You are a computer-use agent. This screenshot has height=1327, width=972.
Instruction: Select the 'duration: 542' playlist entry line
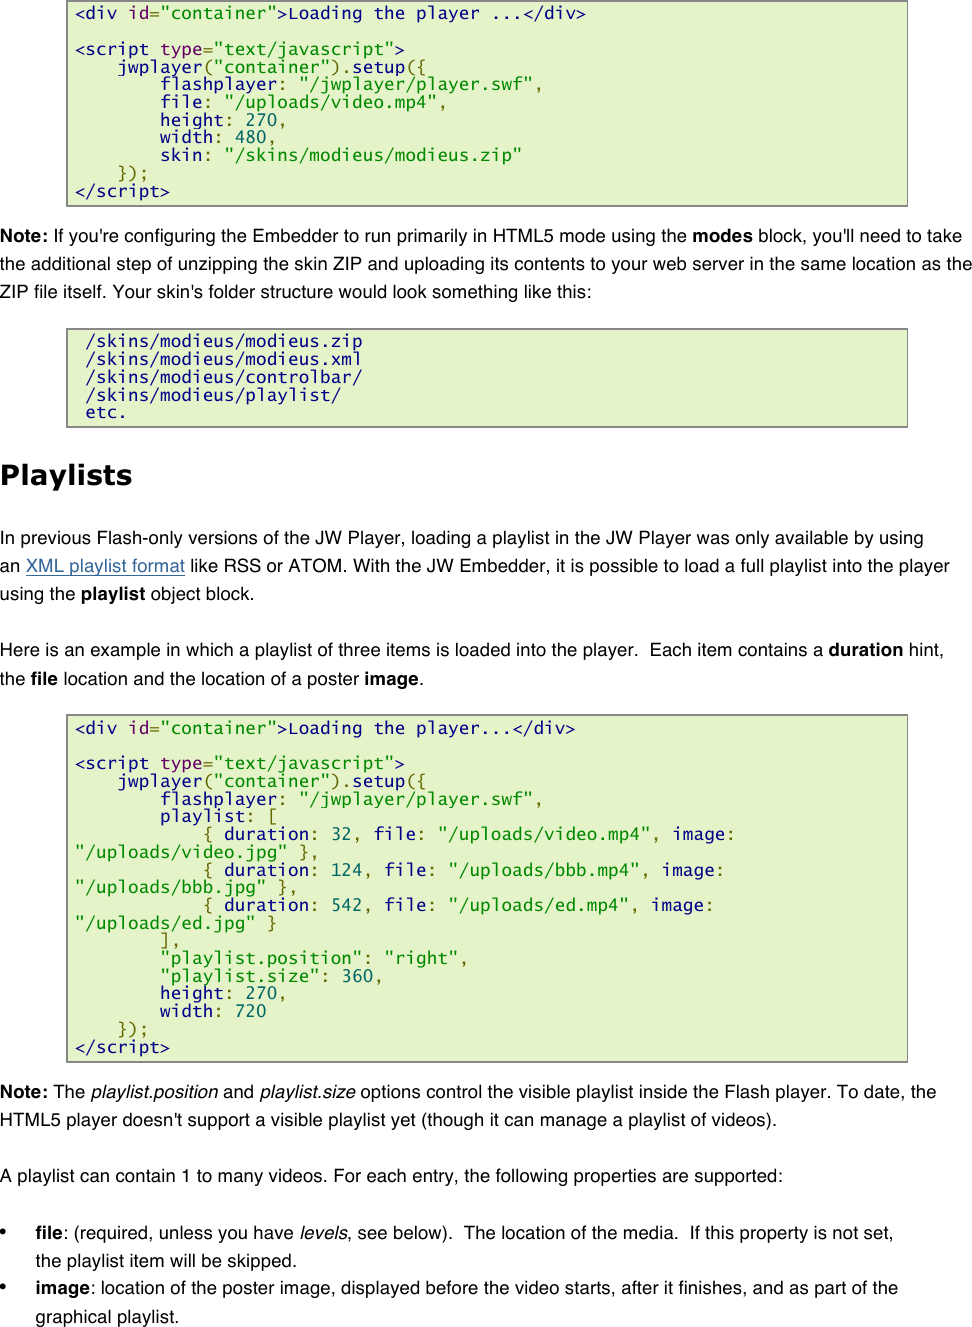click(x=459, y=905)
